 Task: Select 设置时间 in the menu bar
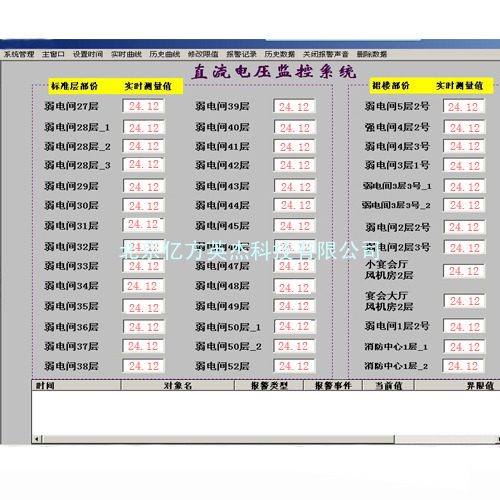88,54
